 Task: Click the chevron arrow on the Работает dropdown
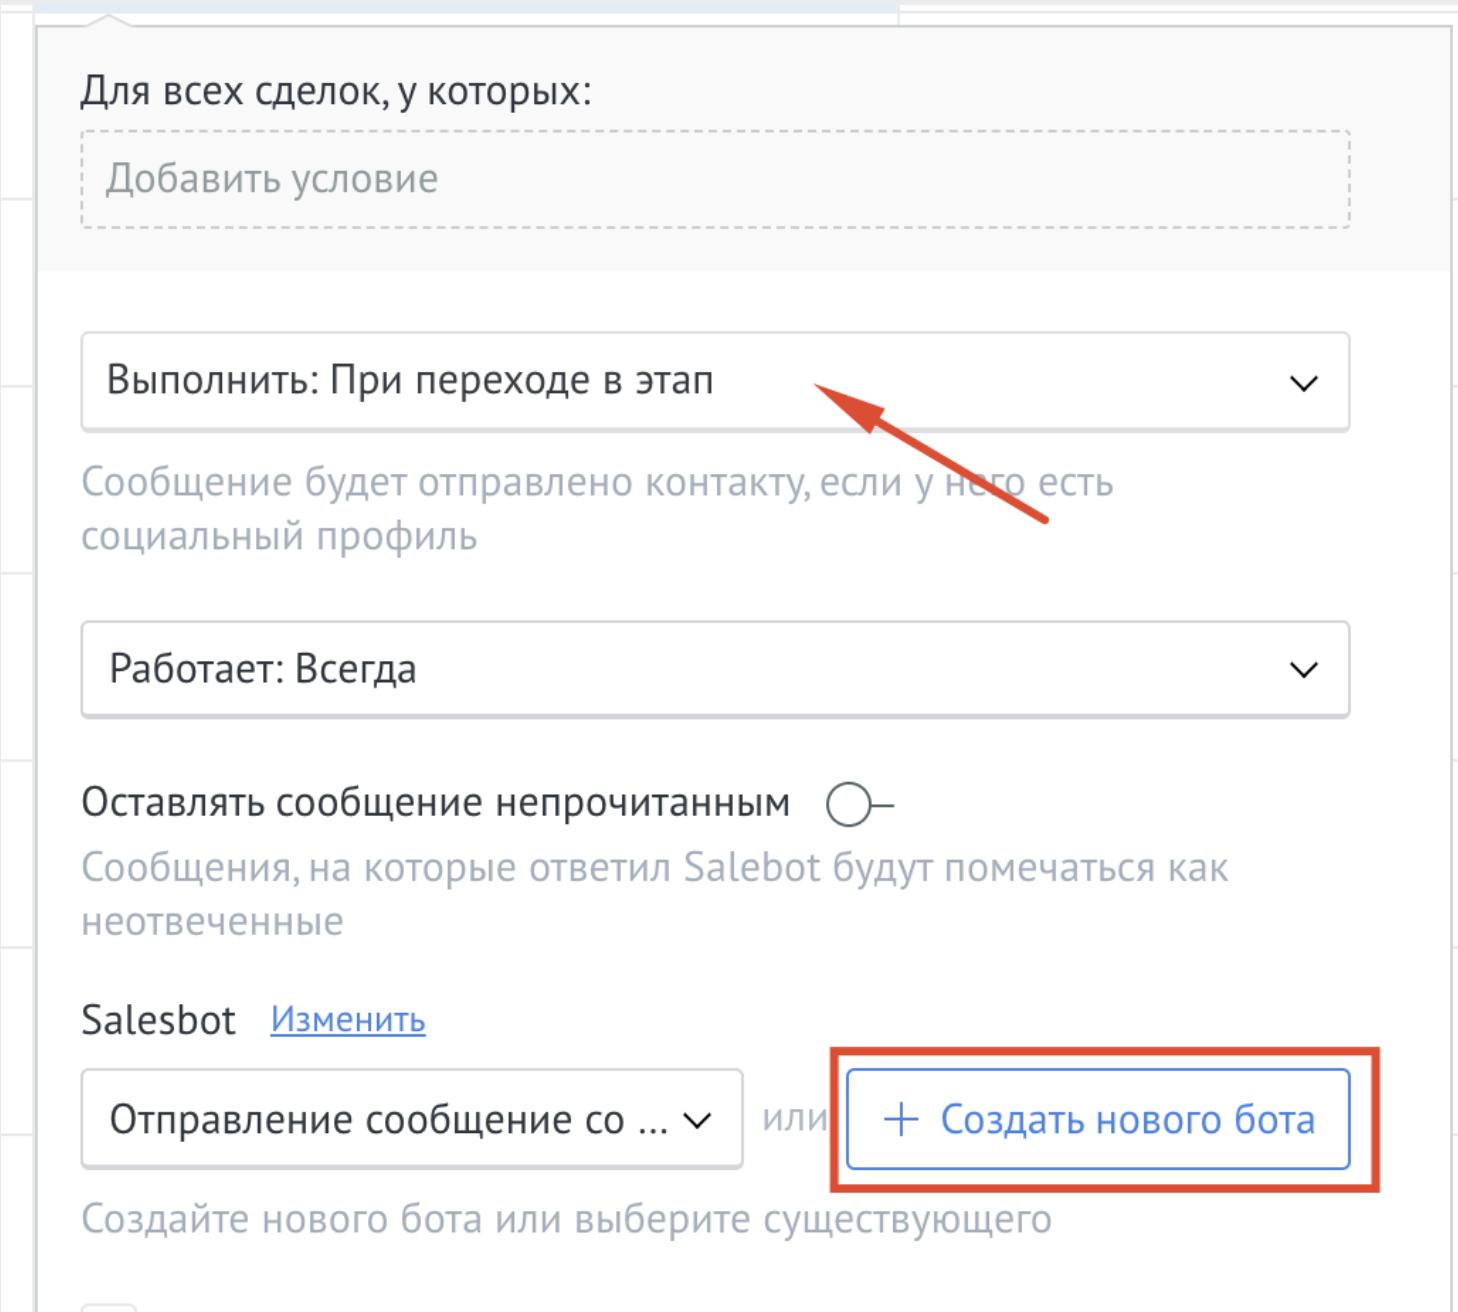coord(1303,670)
